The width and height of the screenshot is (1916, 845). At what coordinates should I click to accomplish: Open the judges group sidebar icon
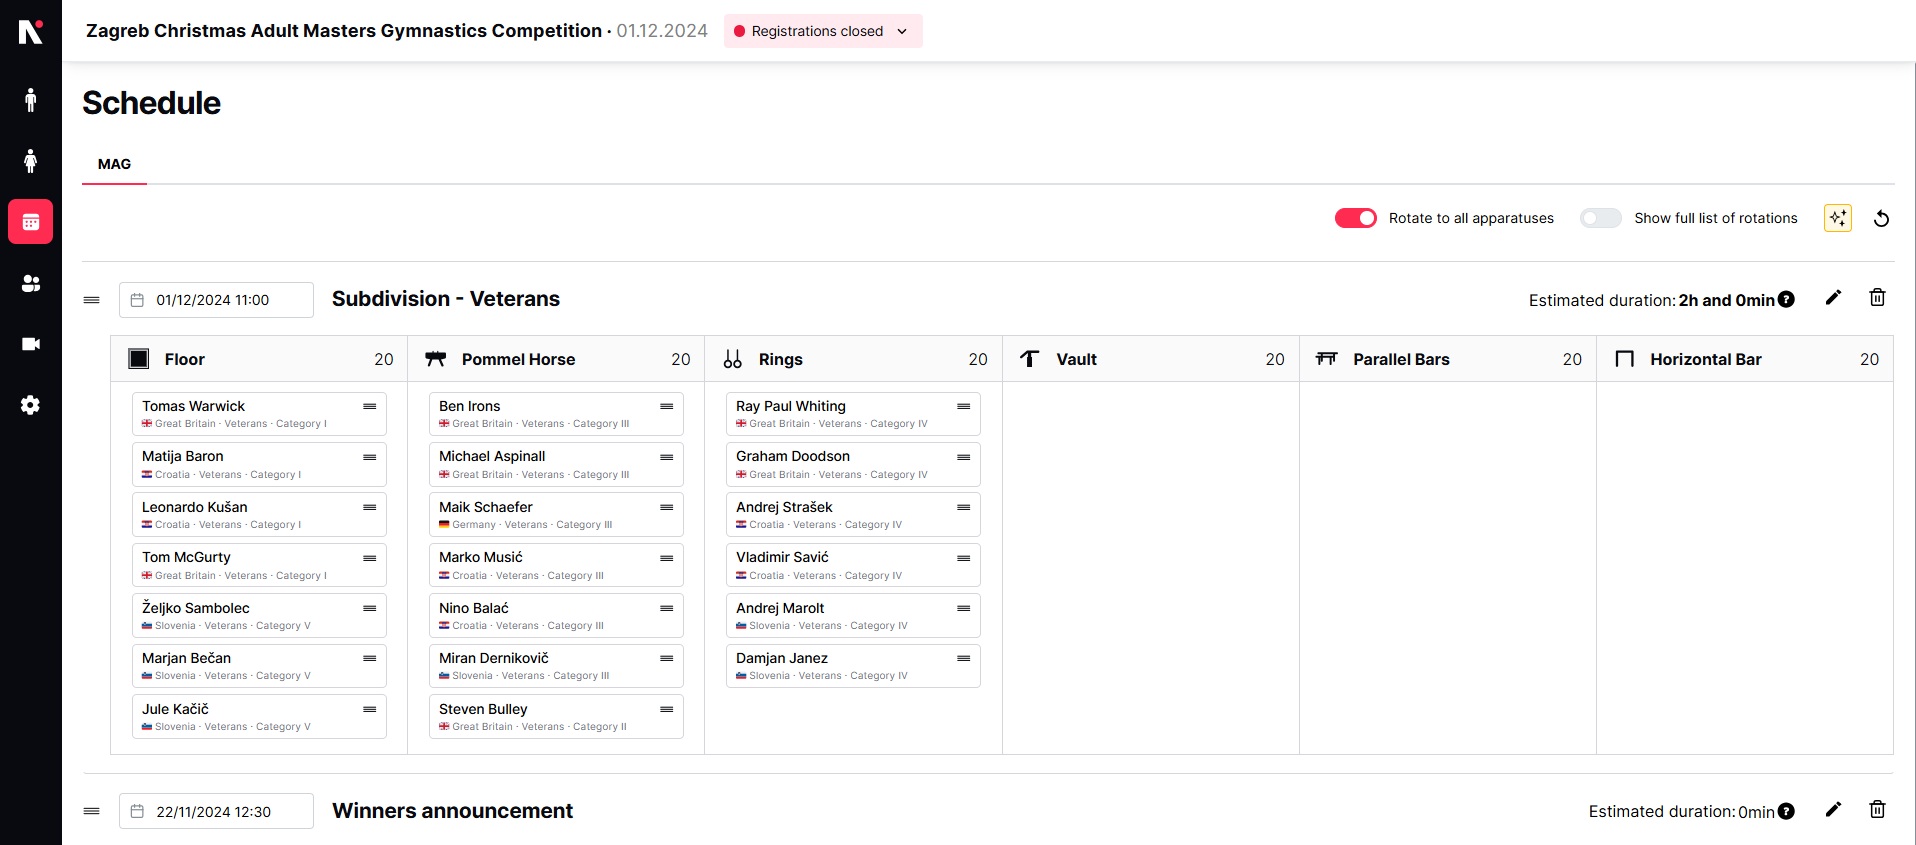click(31, 284)
